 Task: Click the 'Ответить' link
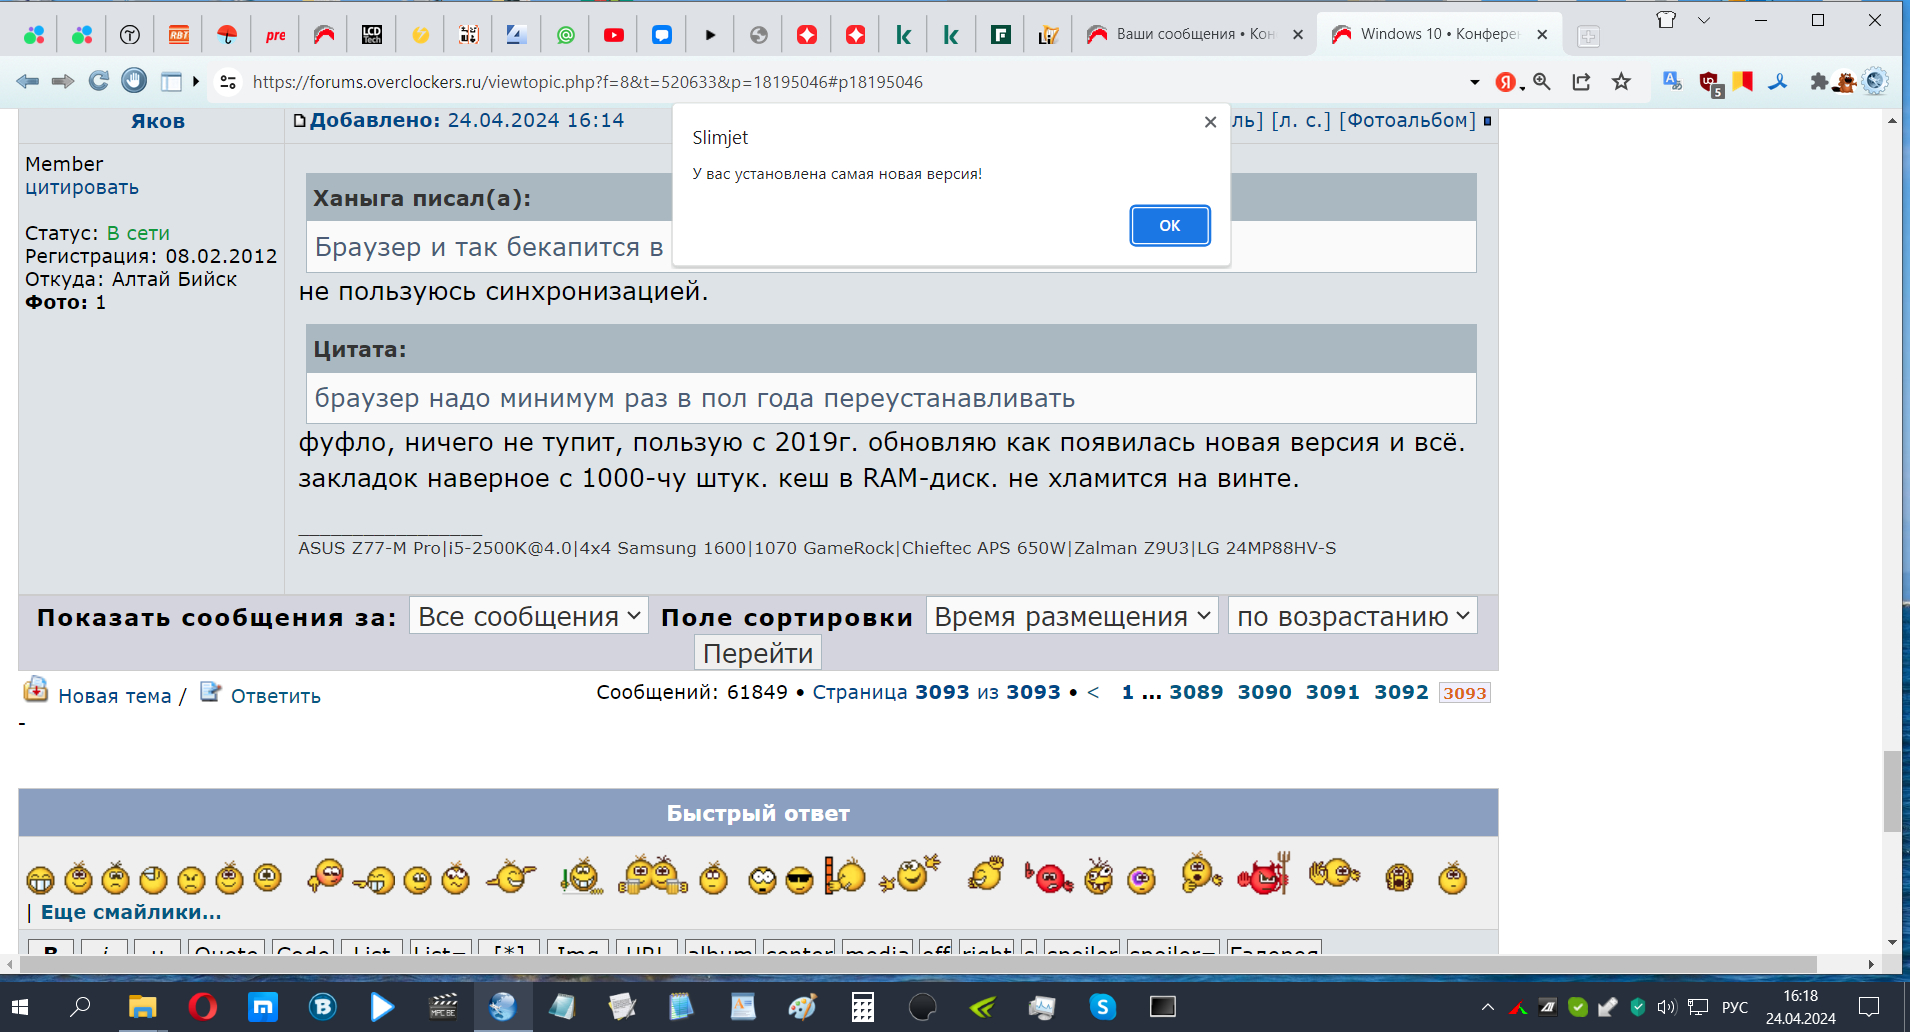click(x=276, y=696)
